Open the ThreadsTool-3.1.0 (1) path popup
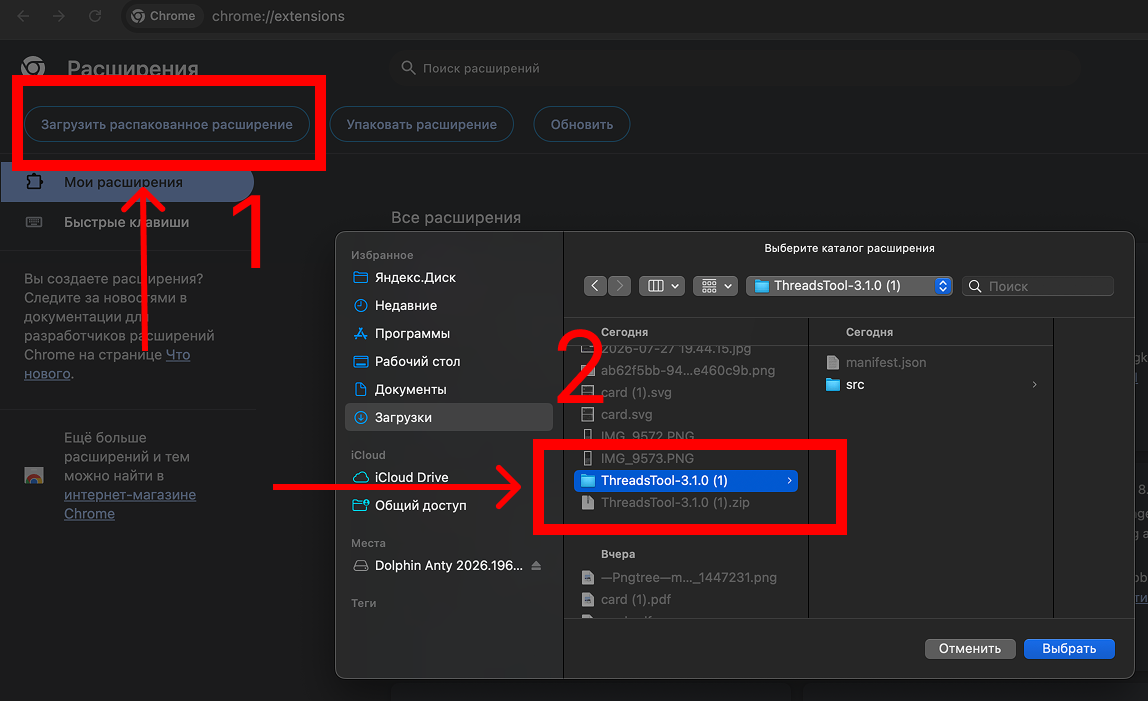1148x701 pixels. point(849,286)
